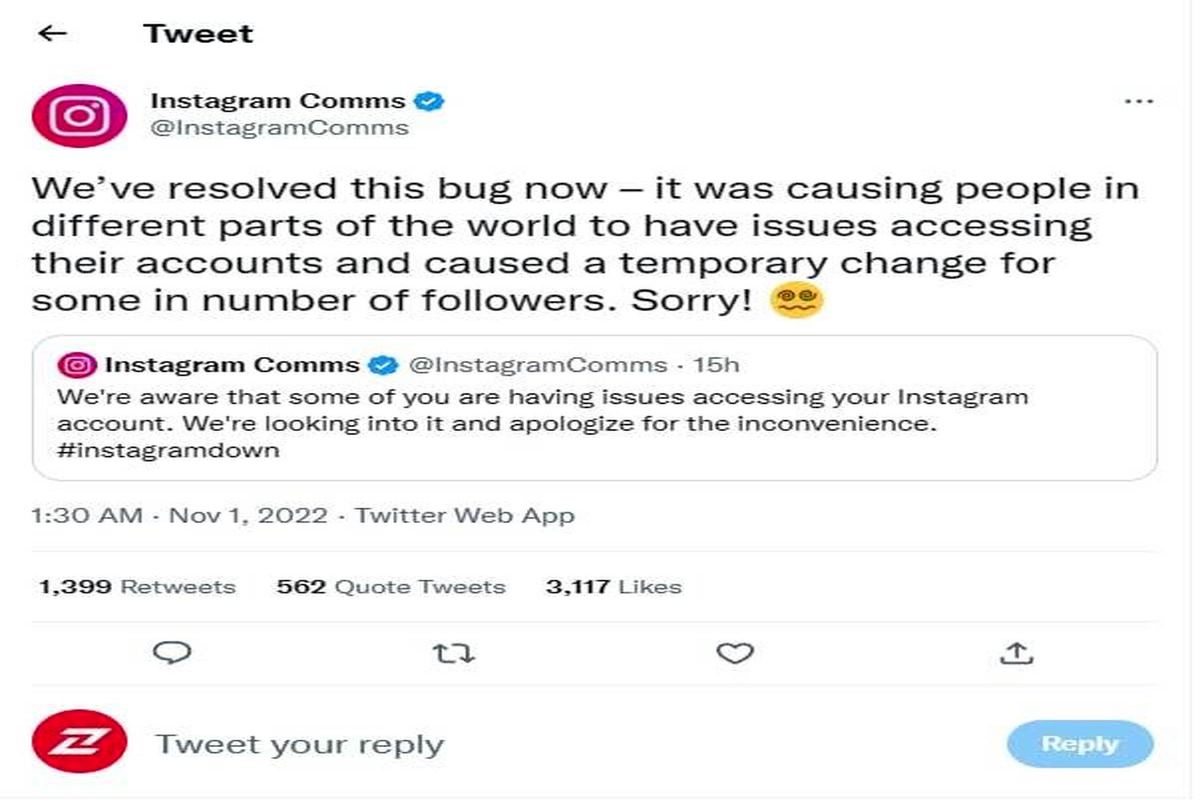Screen dimensions: 1200x800
Task: View the 562 Quote Tweets
Action: click(391, 587)
